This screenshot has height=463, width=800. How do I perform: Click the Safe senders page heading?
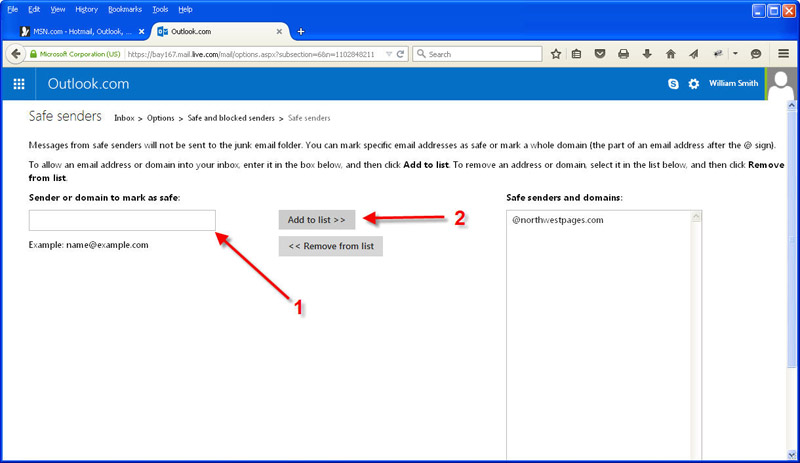click(x=65, y=116)
